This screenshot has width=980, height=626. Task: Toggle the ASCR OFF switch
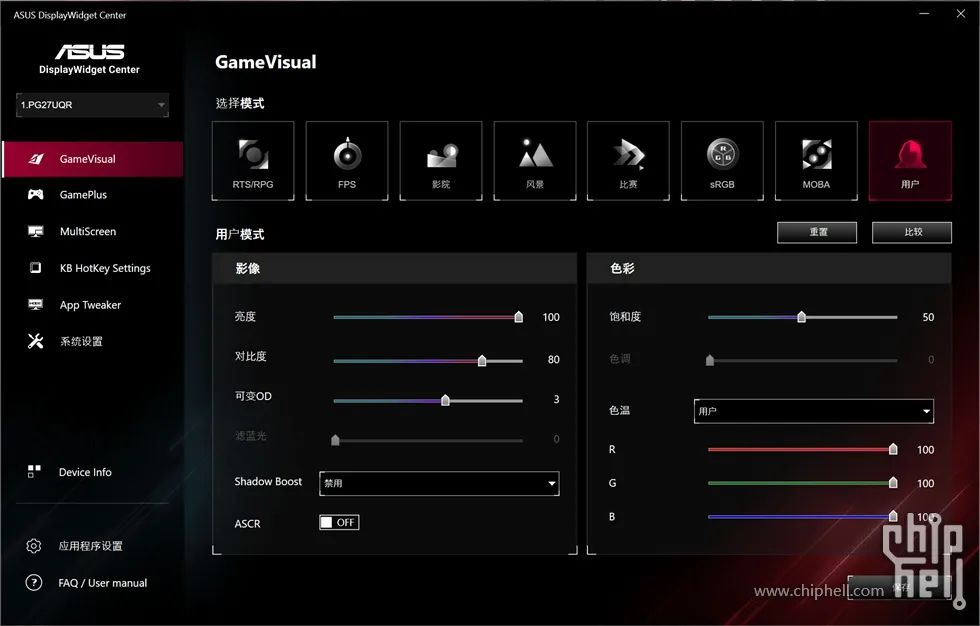click(x=339, y=522)
